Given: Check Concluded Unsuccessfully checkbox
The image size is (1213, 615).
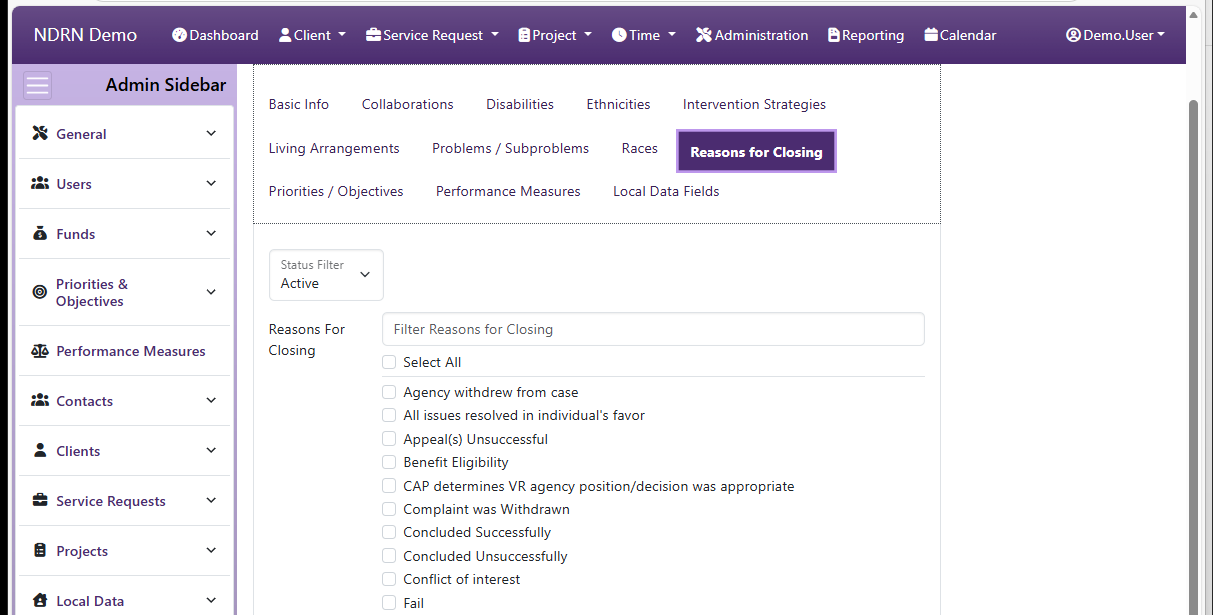Looking at the screenshot, I should (x=389, y=556).
